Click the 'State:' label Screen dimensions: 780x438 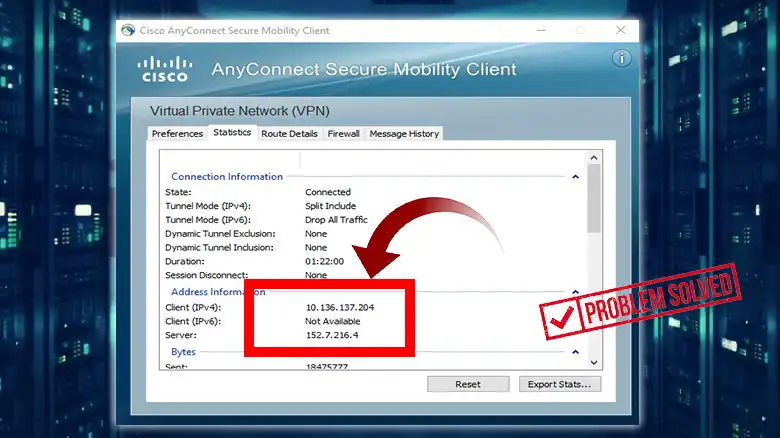pyautogui.click(x=178, y=192)
